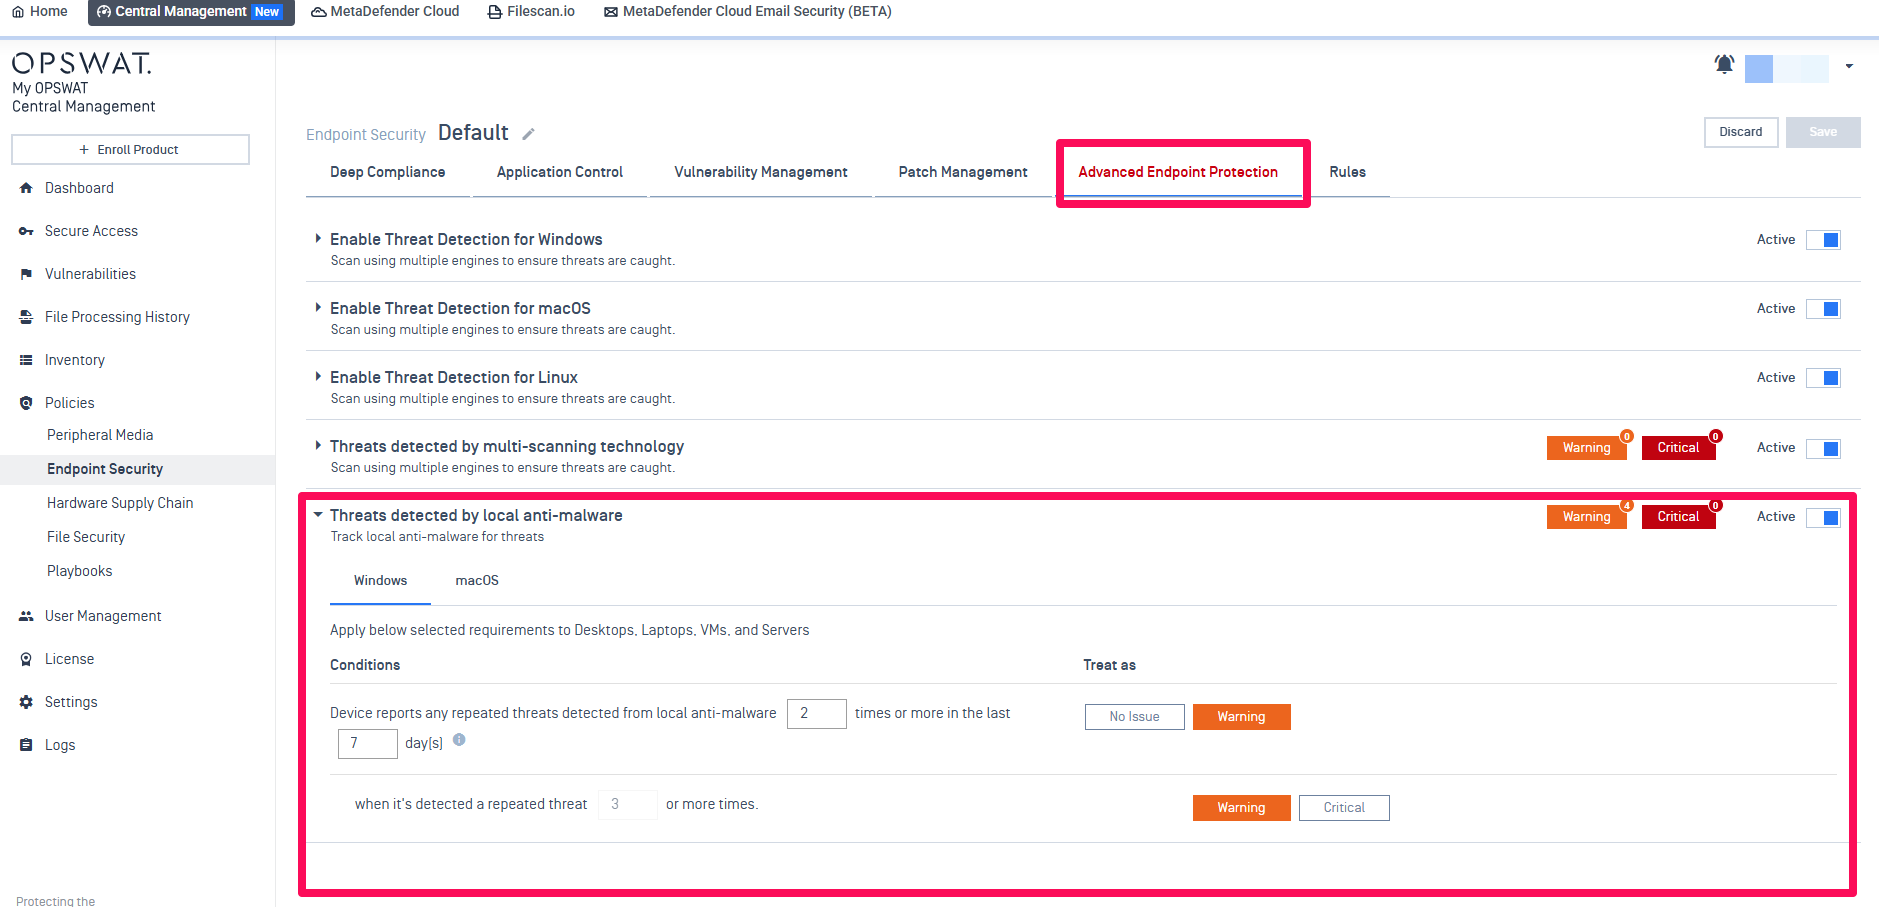This screenshot has height=907, width=1879.
Task: Click the User Management people icon
Action: point(26,616)
